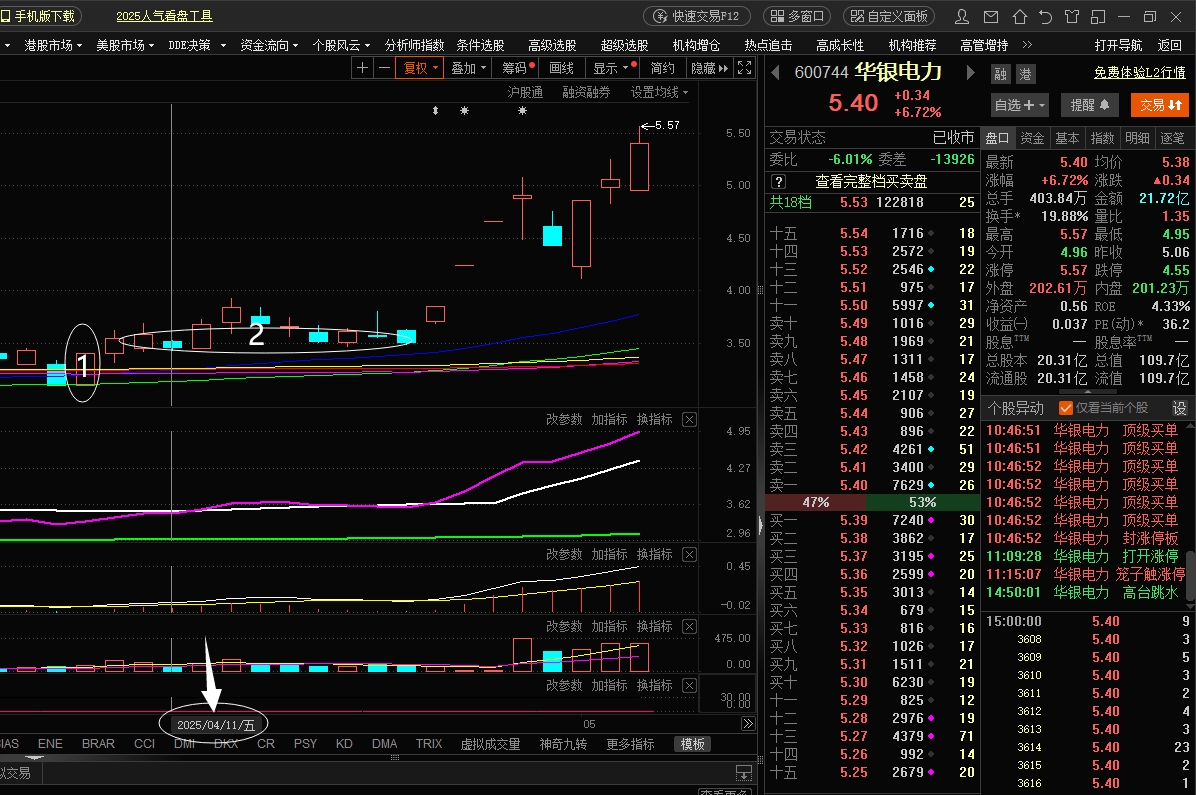Close the first indicator sub-panel
The image size is (1196, 795).
689,420
